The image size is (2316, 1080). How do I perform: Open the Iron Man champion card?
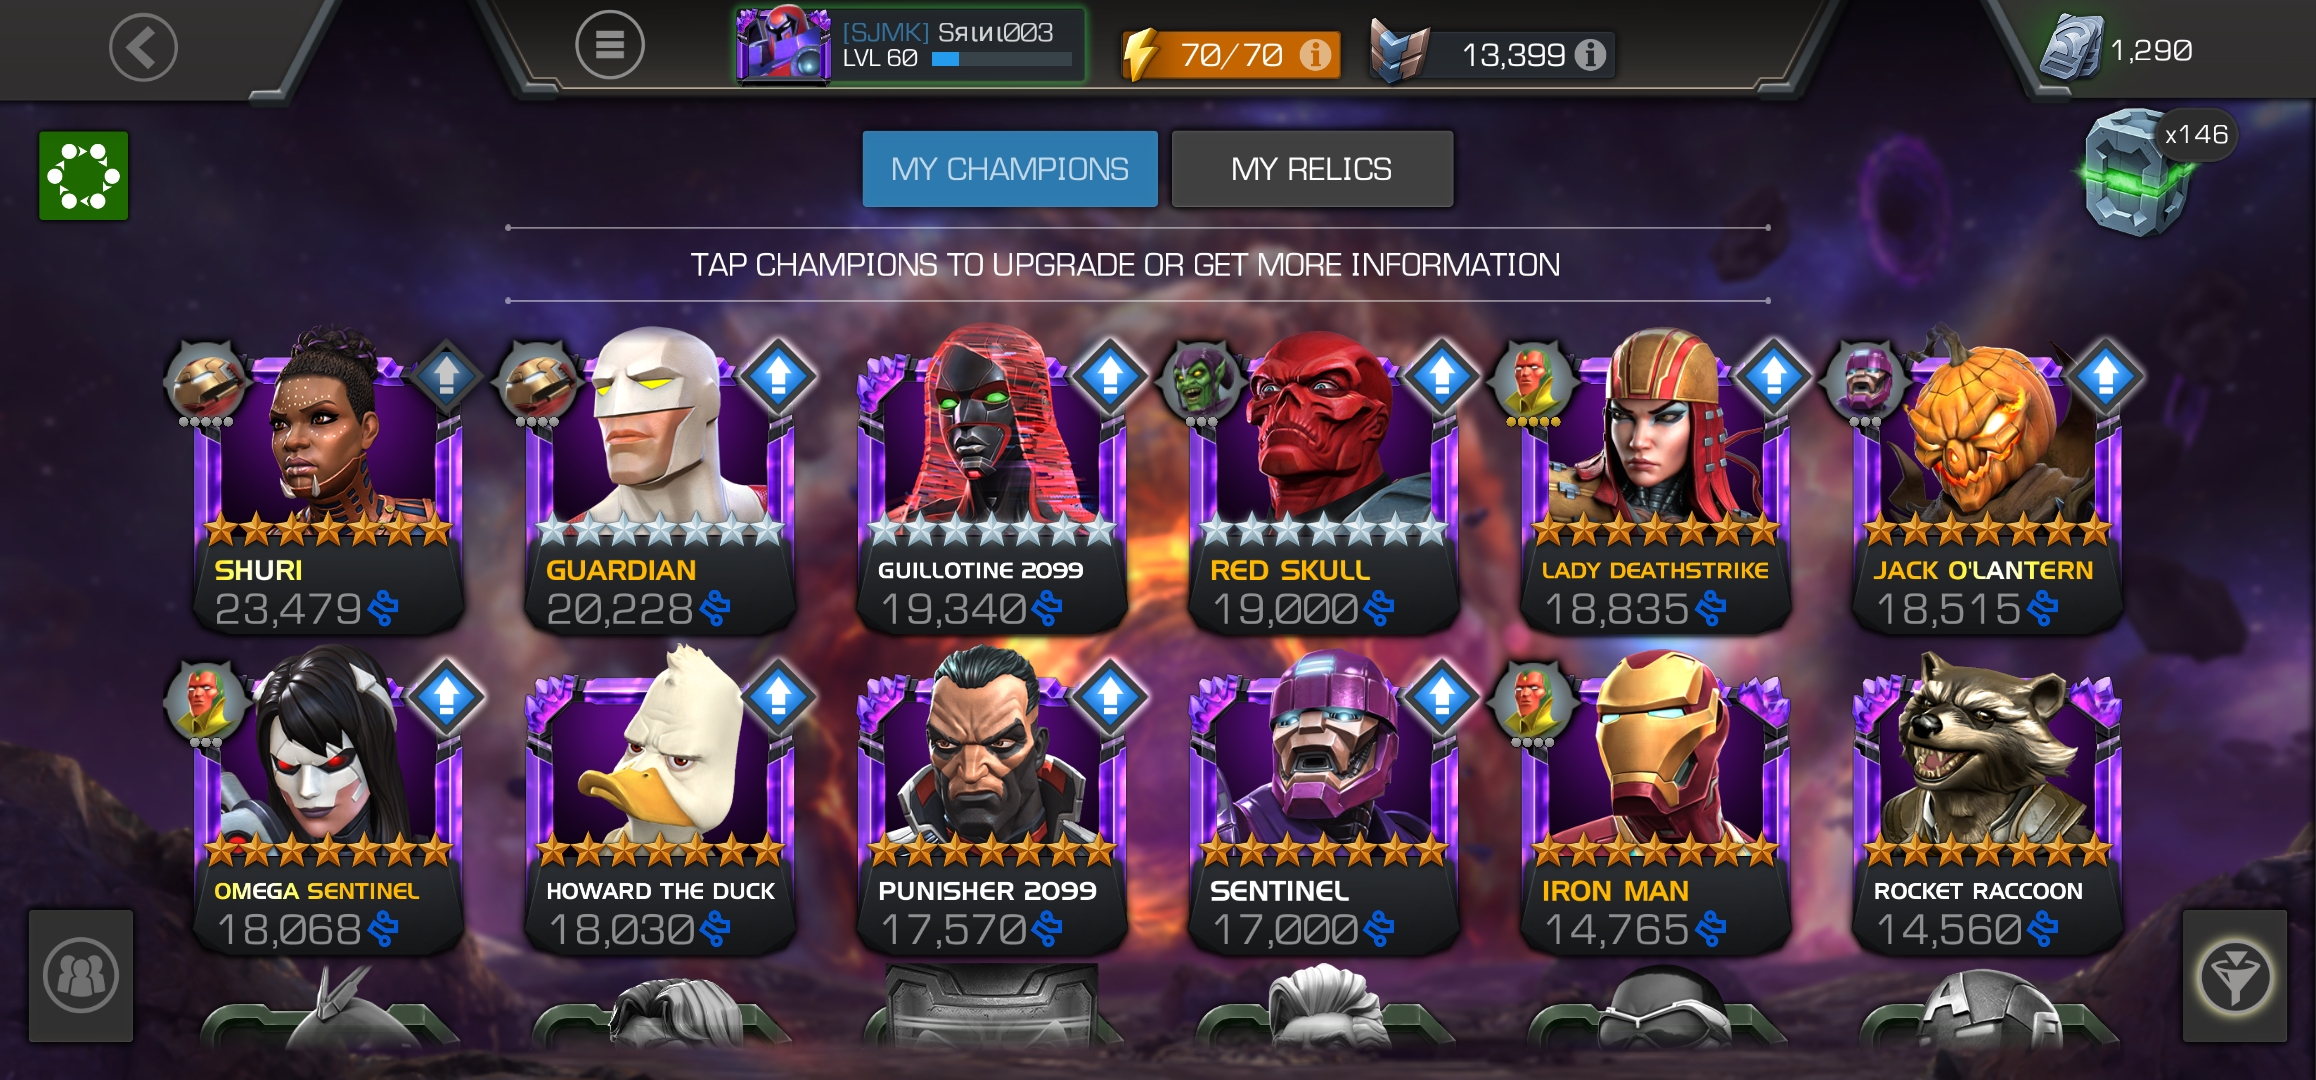(1654, 802)
